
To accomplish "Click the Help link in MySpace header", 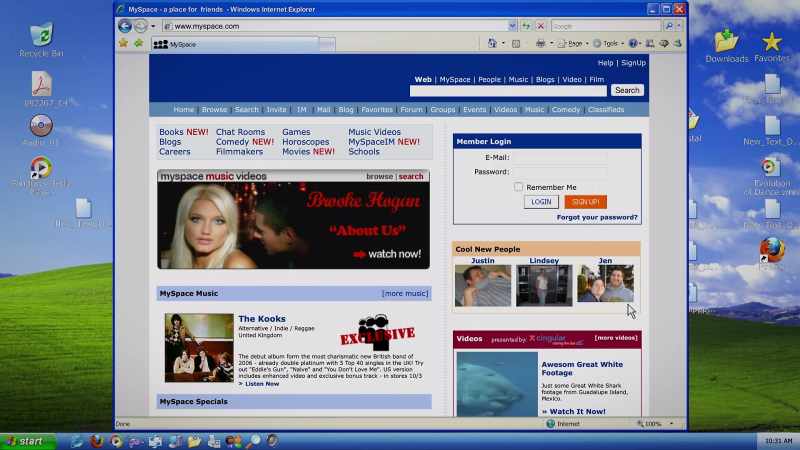I will pyautogui.click(x=605, y=63).
